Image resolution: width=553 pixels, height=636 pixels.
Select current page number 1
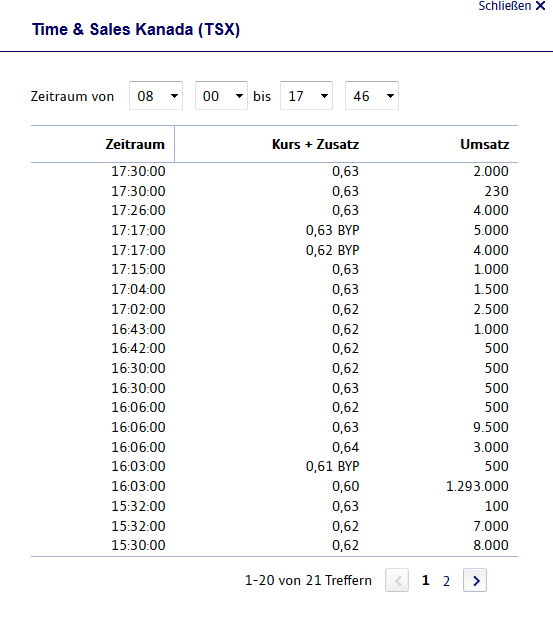tap(425, 580)
